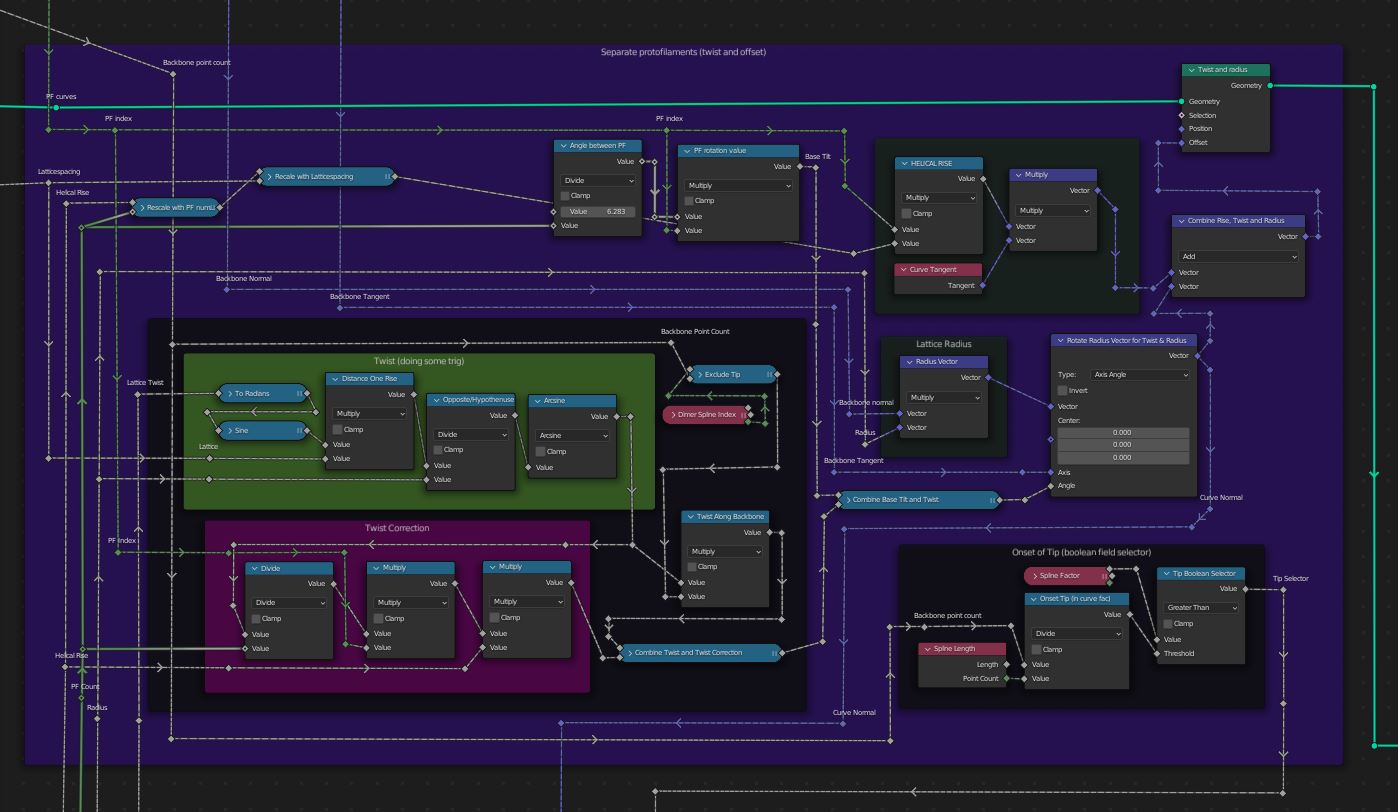Expand collapsed Combine Twist and Twist Correction
Viewport: 1398px width, 812px height.
click(x=629, y=653)
